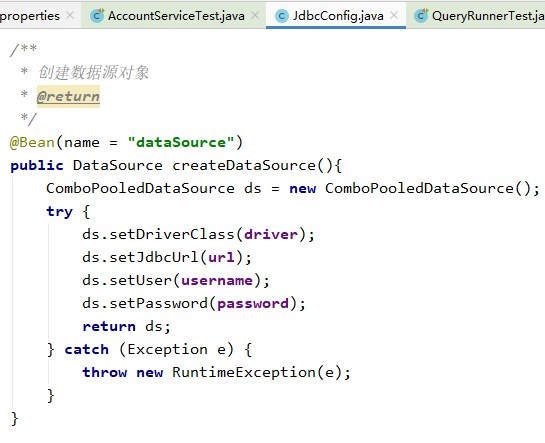Close the JdbcConfig.java tab
The height and width of the screenshot is (443, 545).
394,15
